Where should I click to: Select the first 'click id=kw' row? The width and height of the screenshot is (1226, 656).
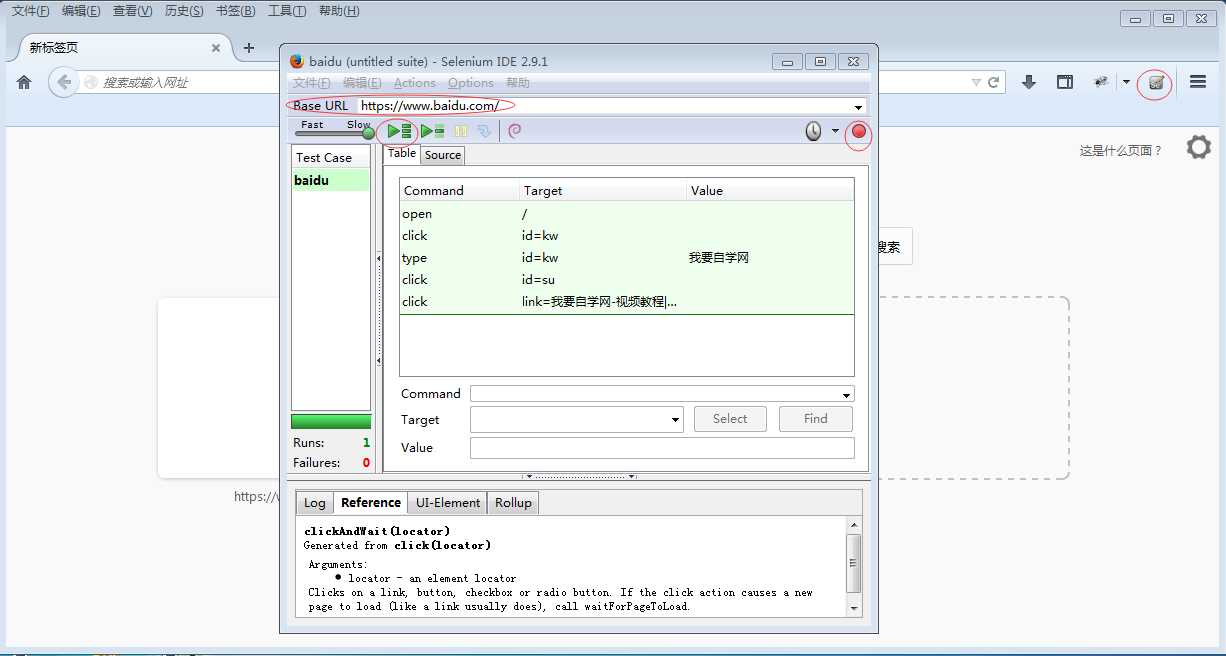(627, 236)
